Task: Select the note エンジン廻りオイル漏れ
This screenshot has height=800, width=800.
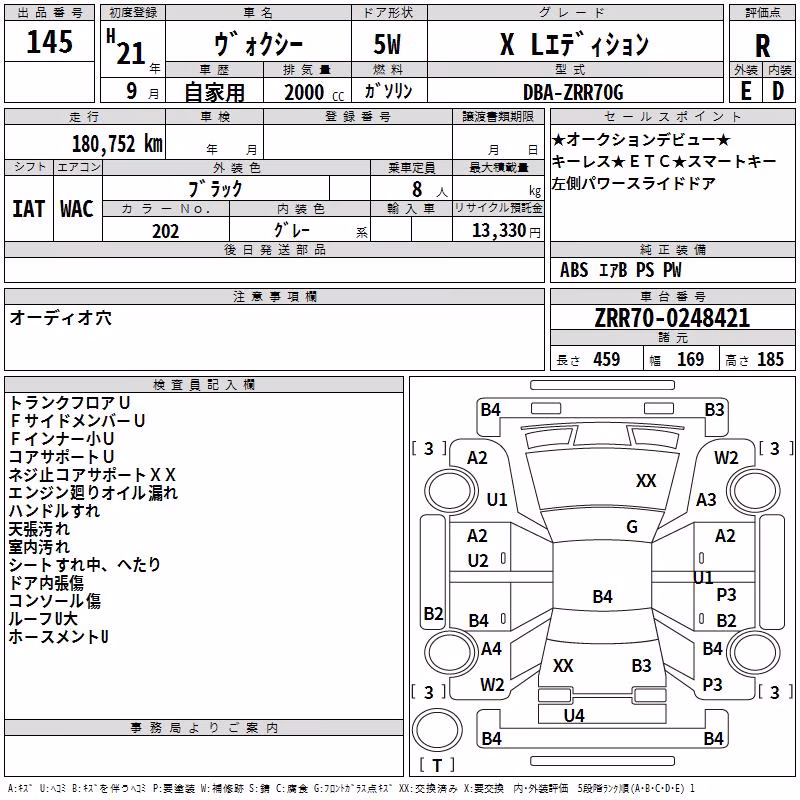Action: pyautogui.click(x=93, y=492)
